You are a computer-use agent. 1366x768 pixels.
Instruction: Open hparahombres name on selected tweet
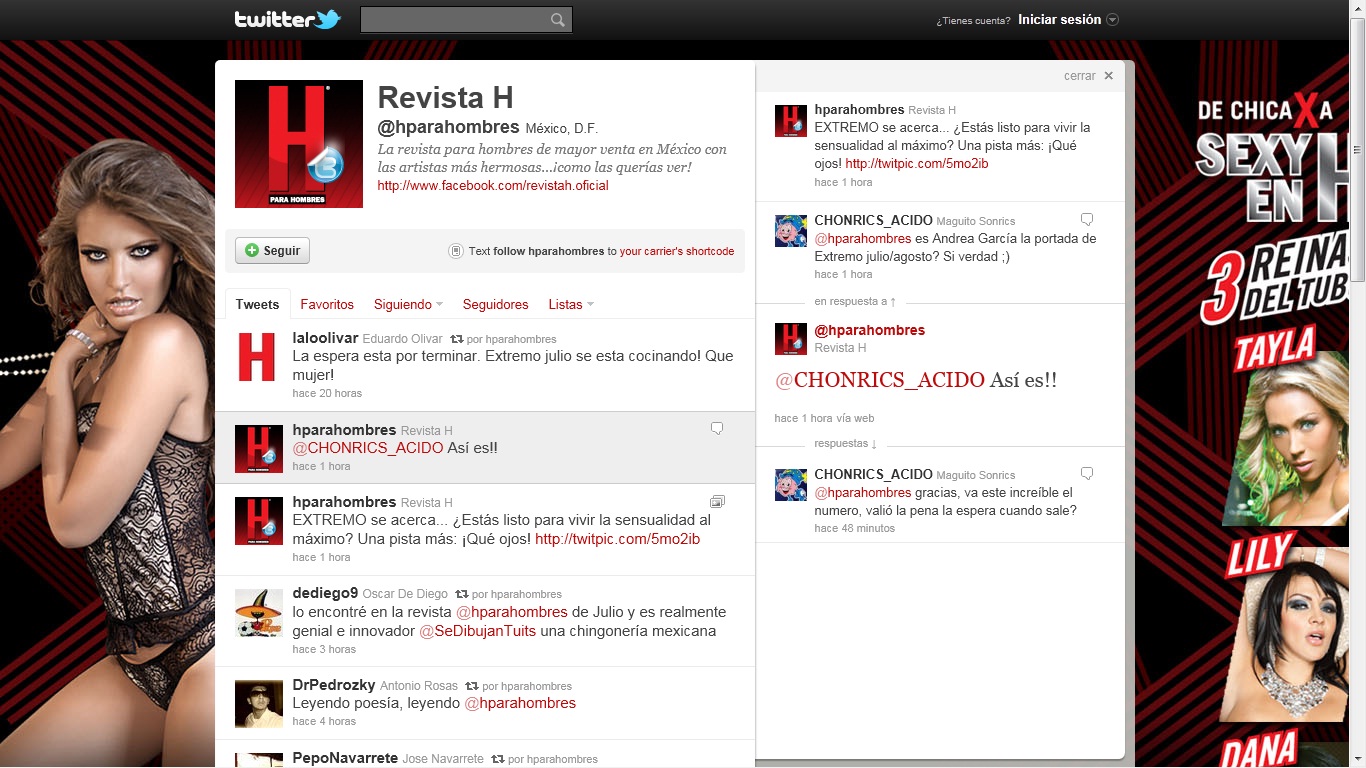tap(344, 429)
